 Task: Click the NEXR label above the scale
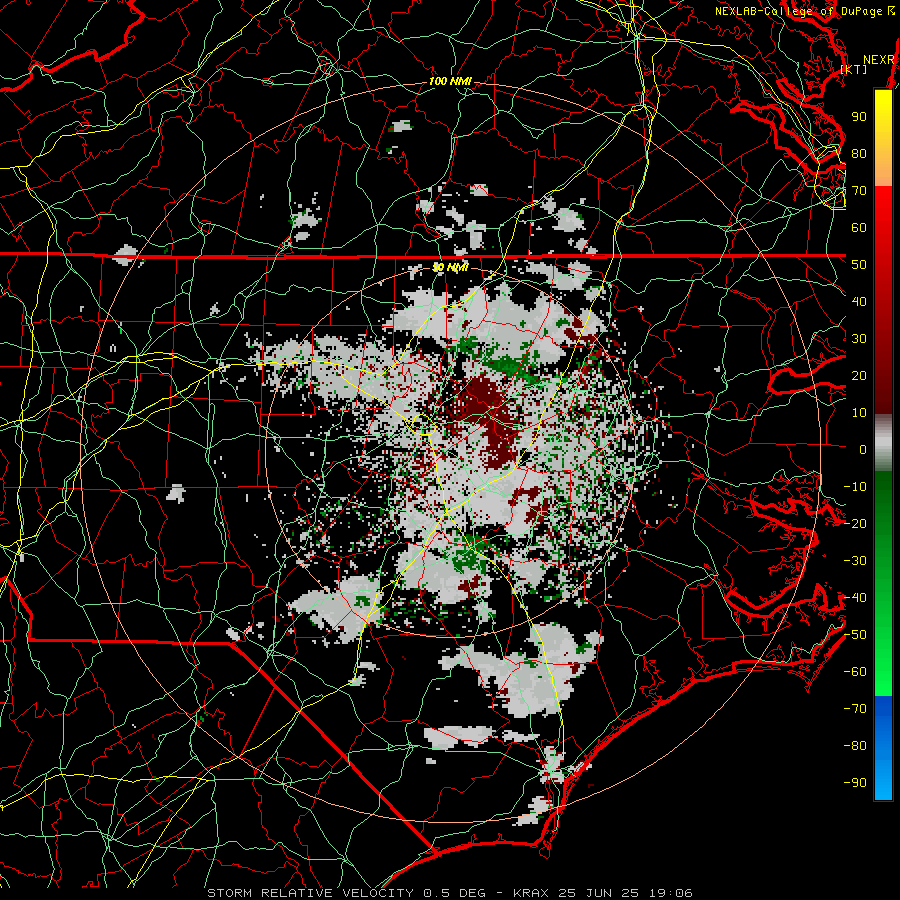click(879, 60)
